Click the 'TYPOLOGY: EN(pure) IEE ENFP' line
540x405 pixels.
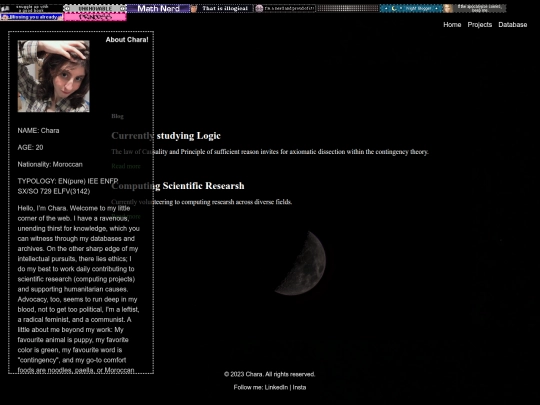(68, 181)
